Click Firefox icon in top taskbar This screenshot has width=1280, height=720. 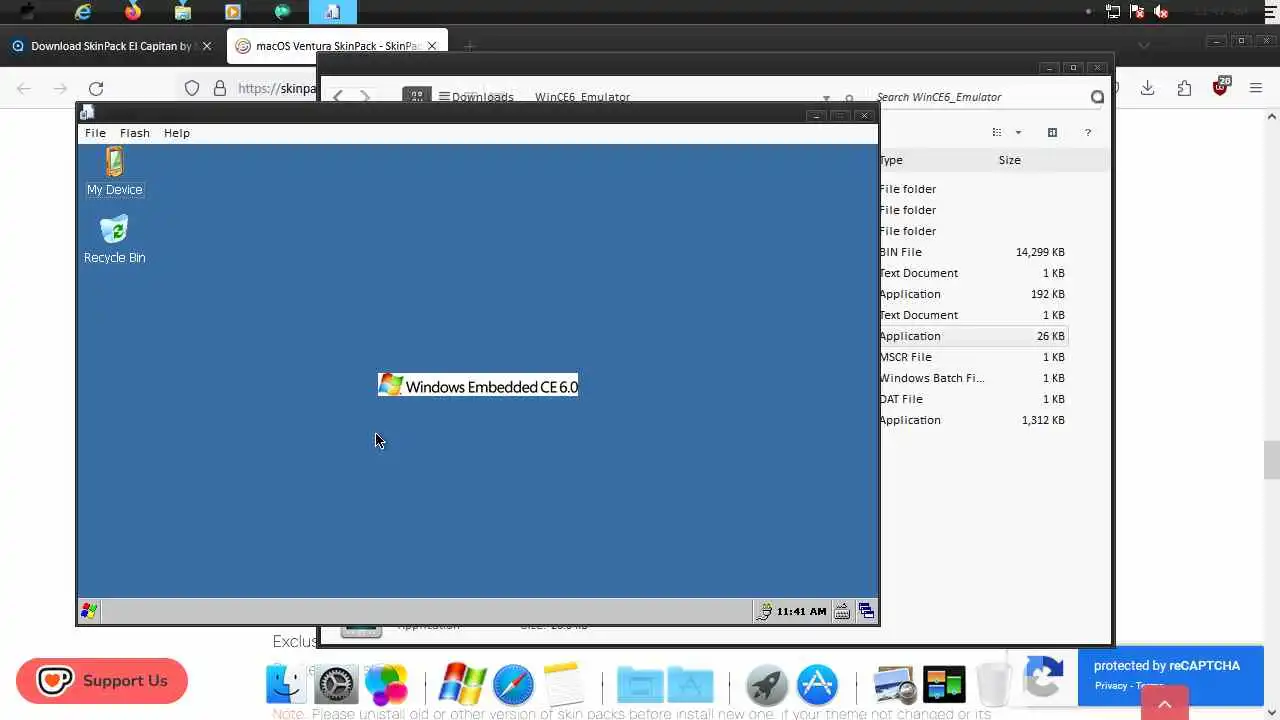(133, 12)
